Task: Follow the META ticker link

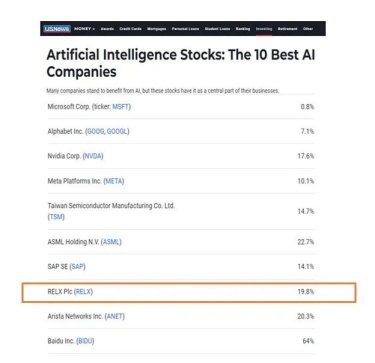Action: (x=114, y=181)
